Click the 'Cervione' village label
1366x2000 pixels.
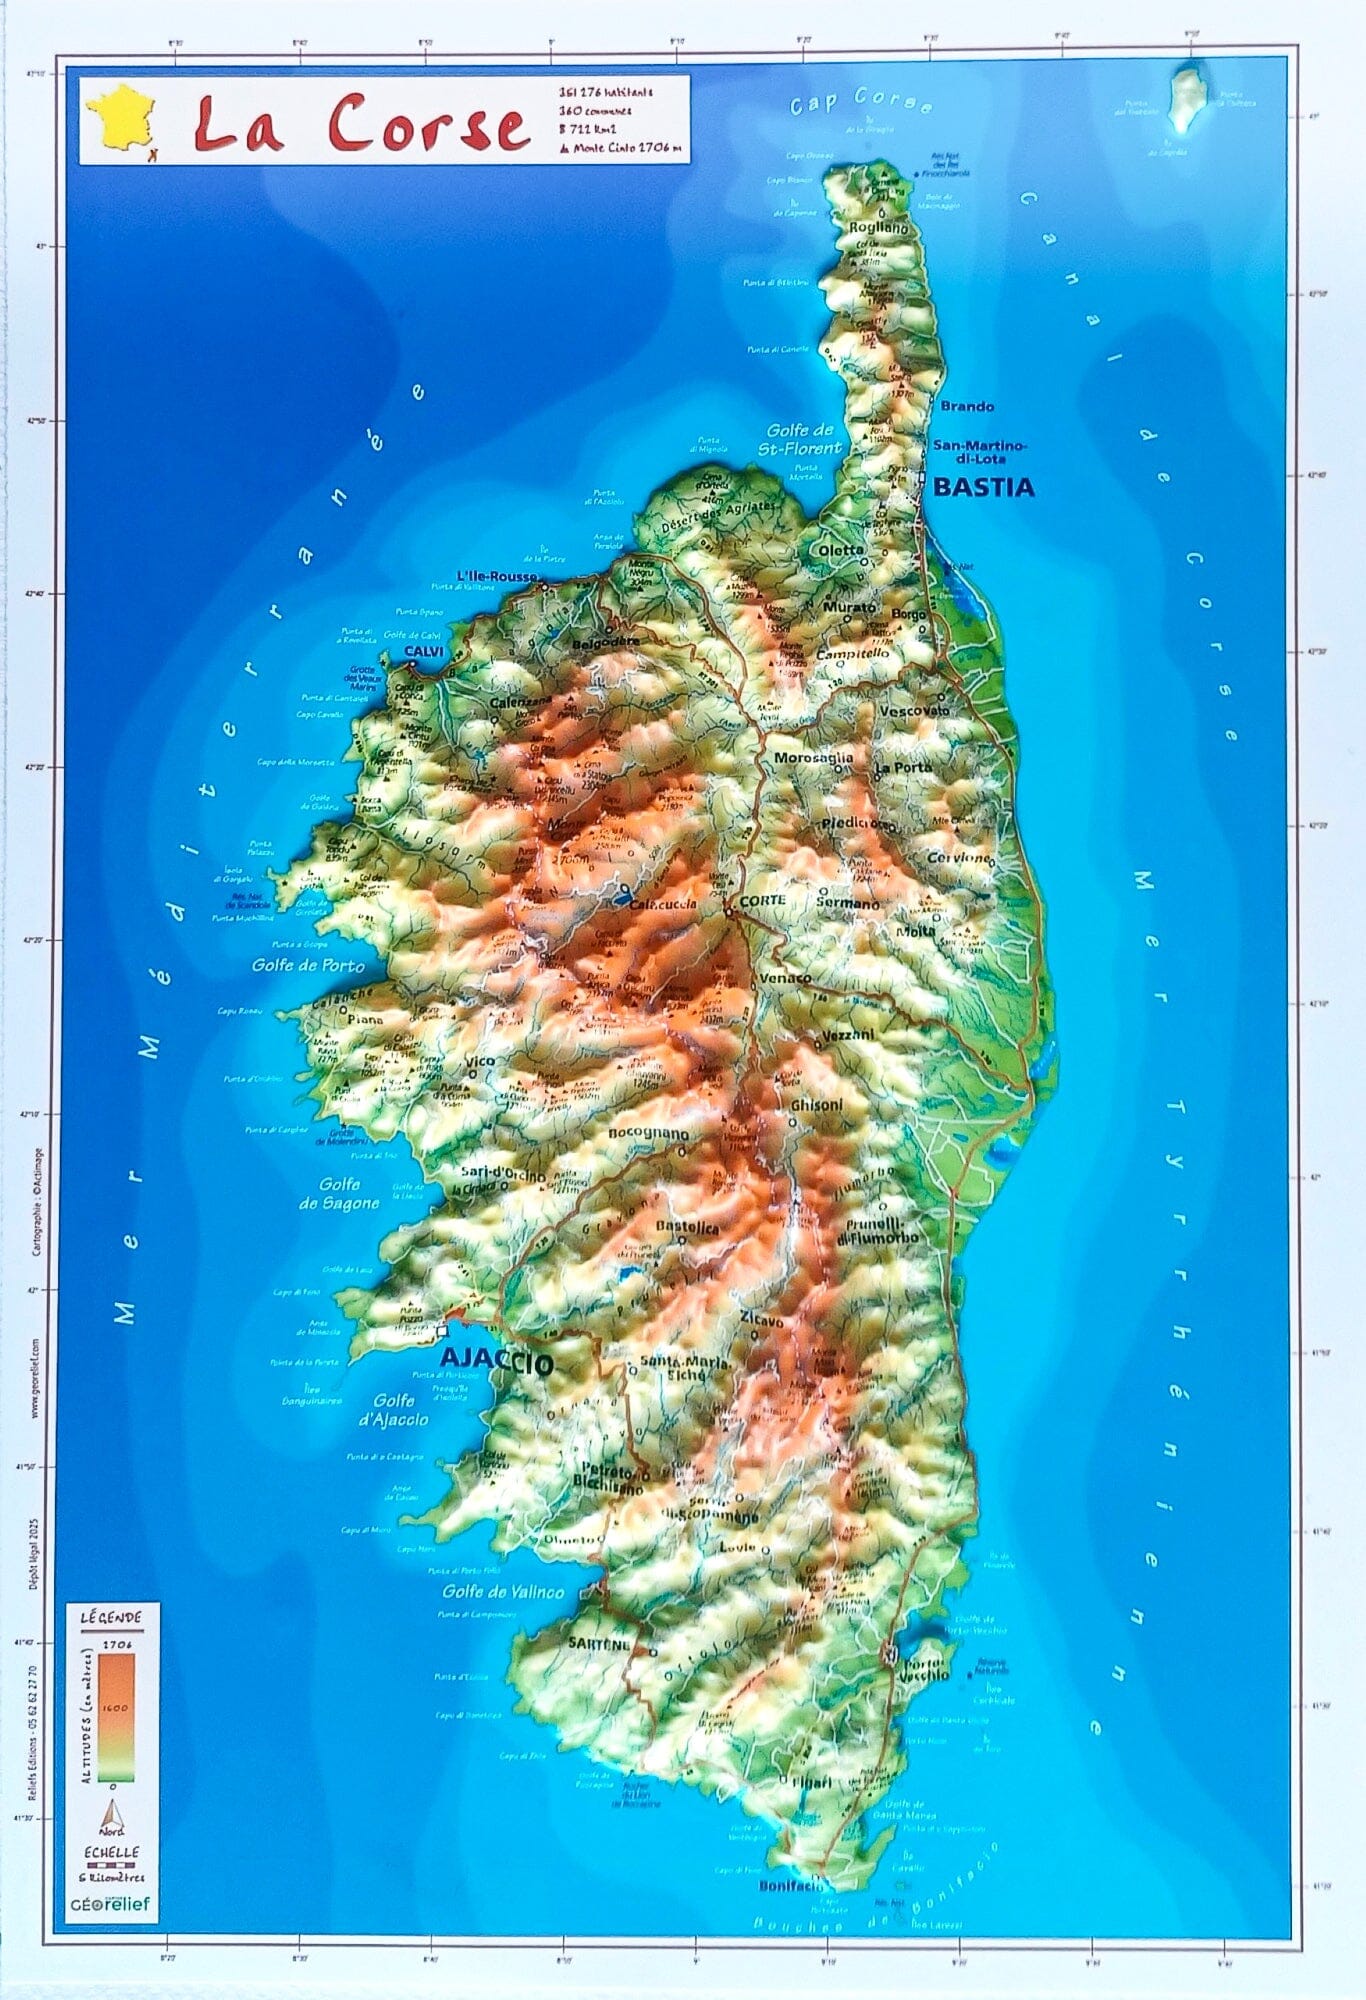coord(960,858)
